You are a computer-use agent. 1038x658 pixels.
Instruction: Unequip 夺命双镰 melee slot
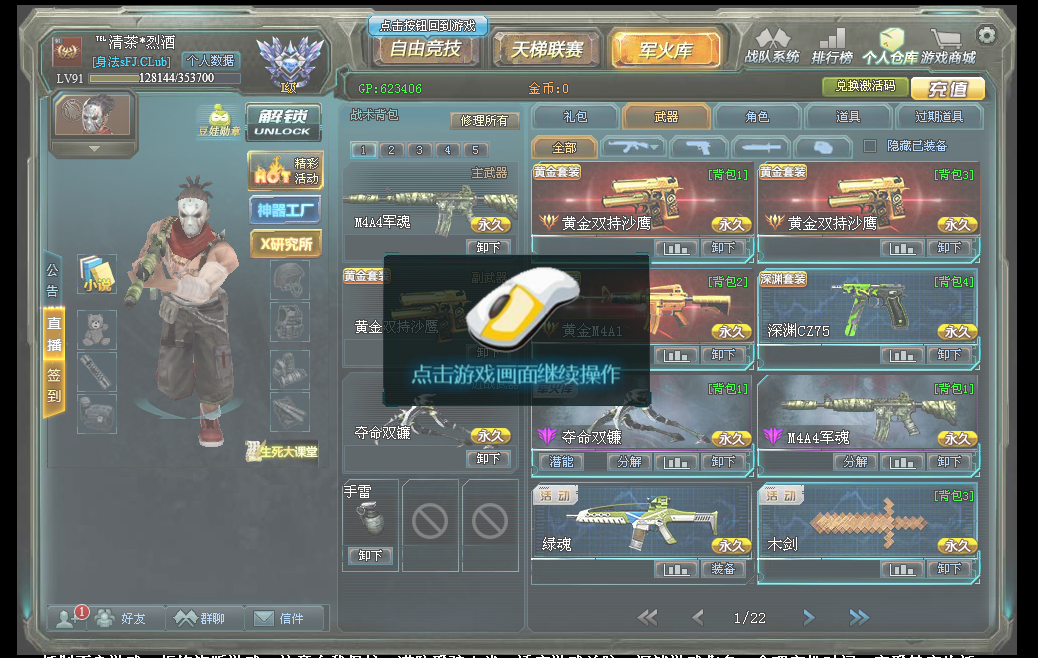click(x=489, y=458)
